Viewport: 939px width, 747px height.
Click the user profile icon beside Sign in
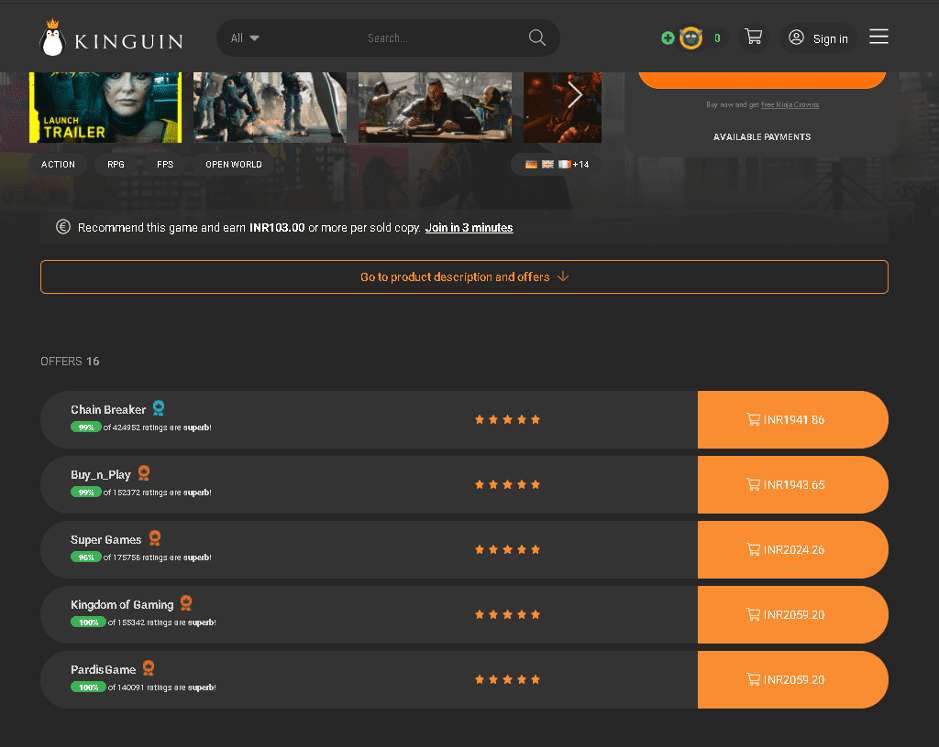coord(796,37)
